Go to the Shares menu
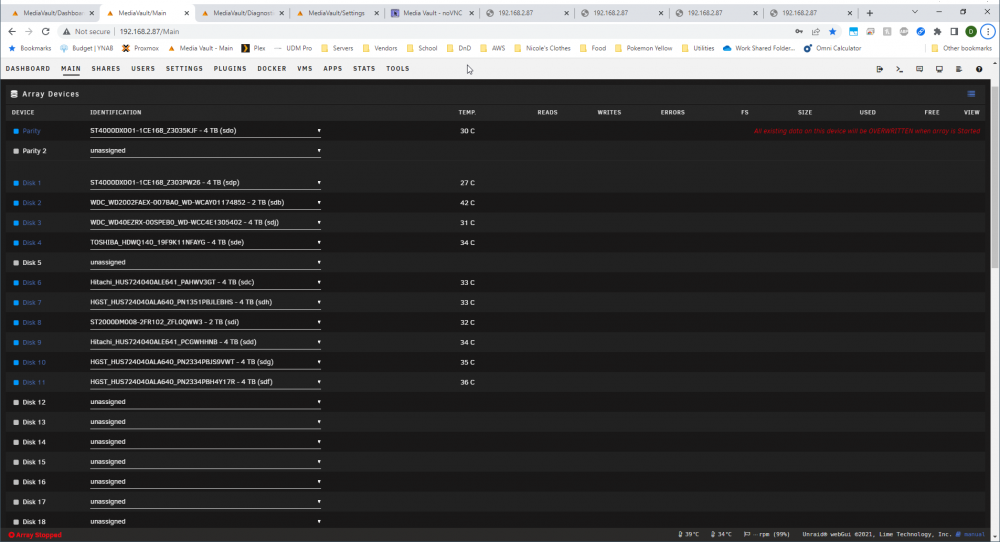The height and width of the screenshot is (542, 1000). pos(106,69)
